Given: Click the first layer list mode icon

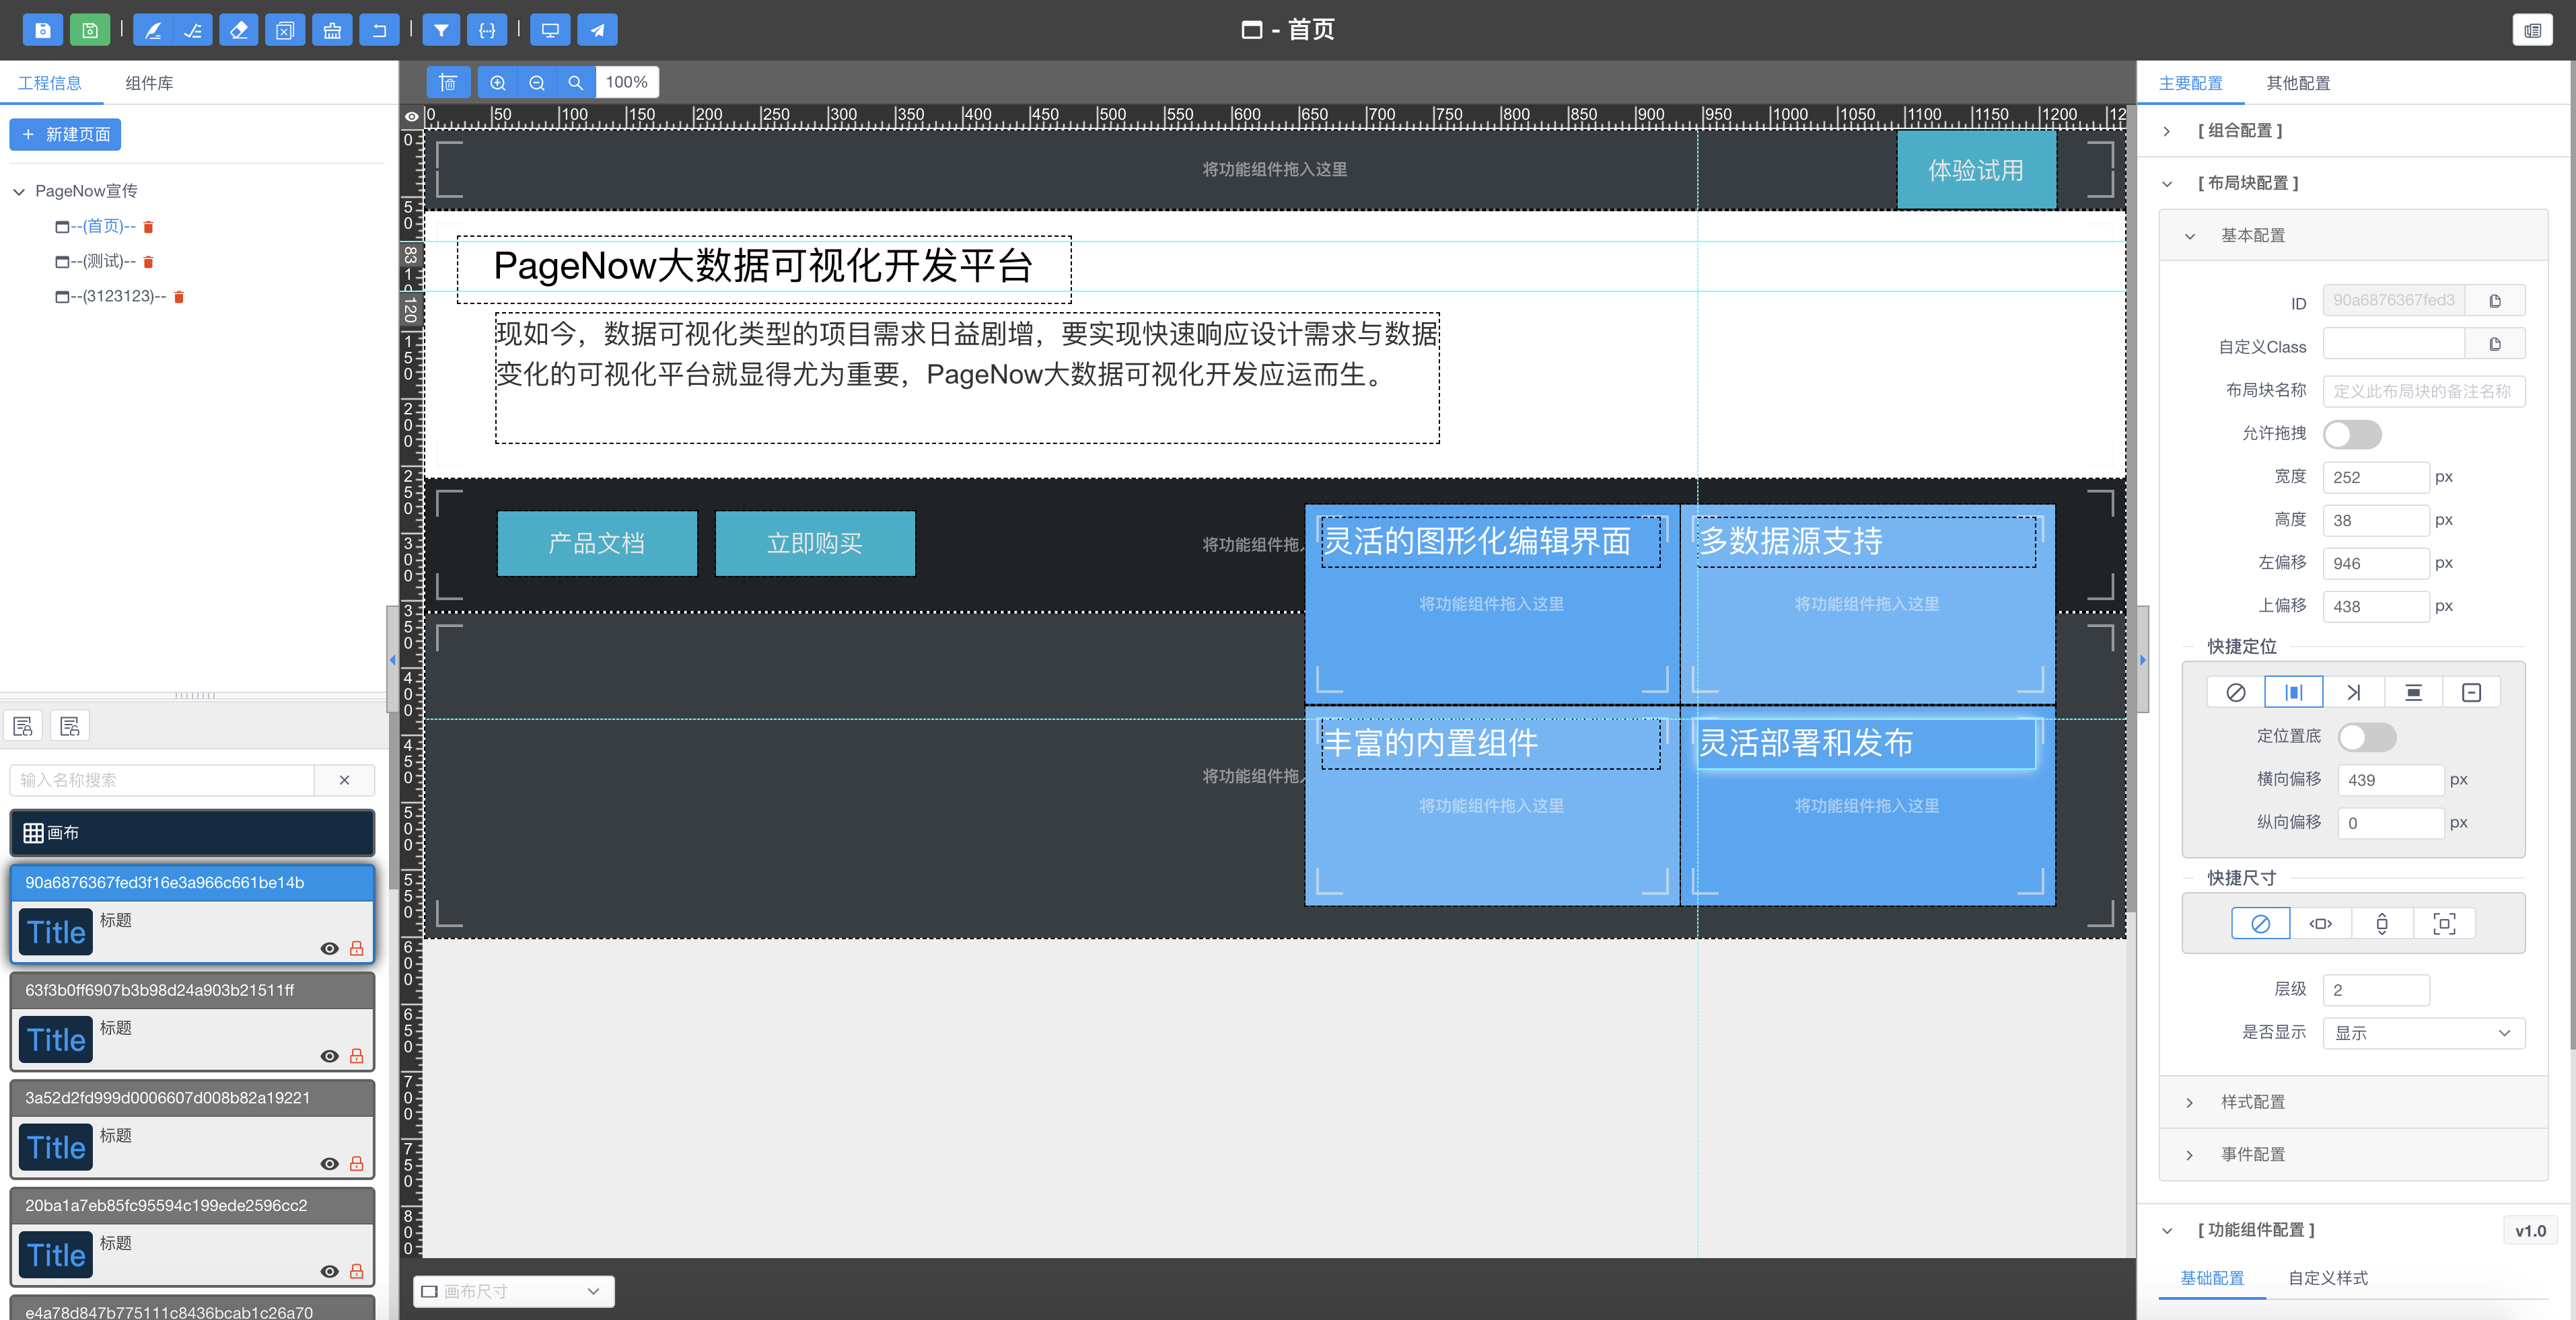Looking at the screenshot, I should tap(23, 726).
